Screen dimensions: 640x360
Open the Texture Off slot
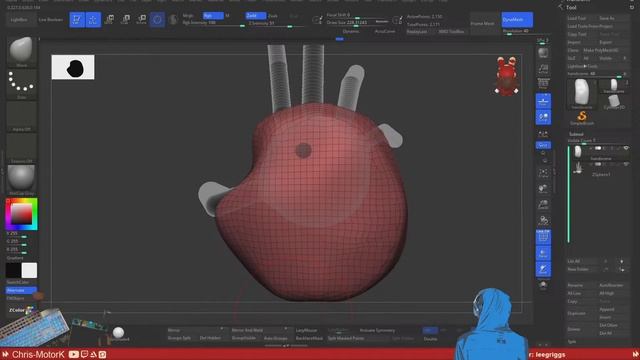coord(21,148)
